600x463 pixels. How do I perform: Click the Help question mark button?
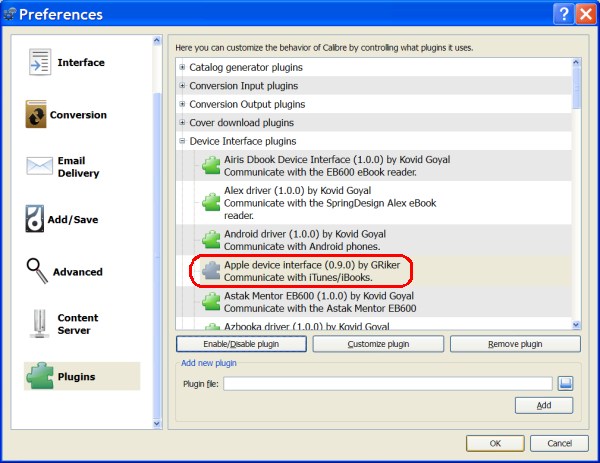[563, 14]
